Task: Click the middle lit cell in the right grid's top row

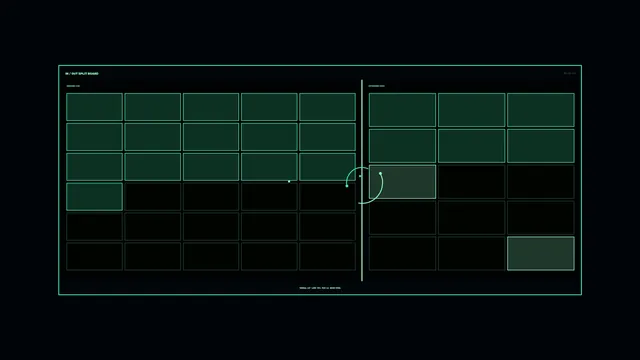Action: click(471, 110)
